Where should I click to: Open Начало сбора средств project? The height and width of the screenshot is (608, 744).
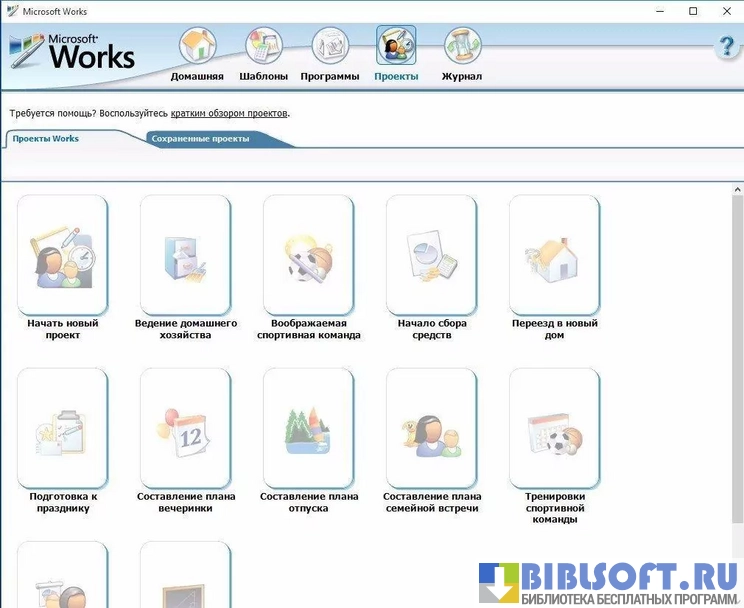coord(431,255)
